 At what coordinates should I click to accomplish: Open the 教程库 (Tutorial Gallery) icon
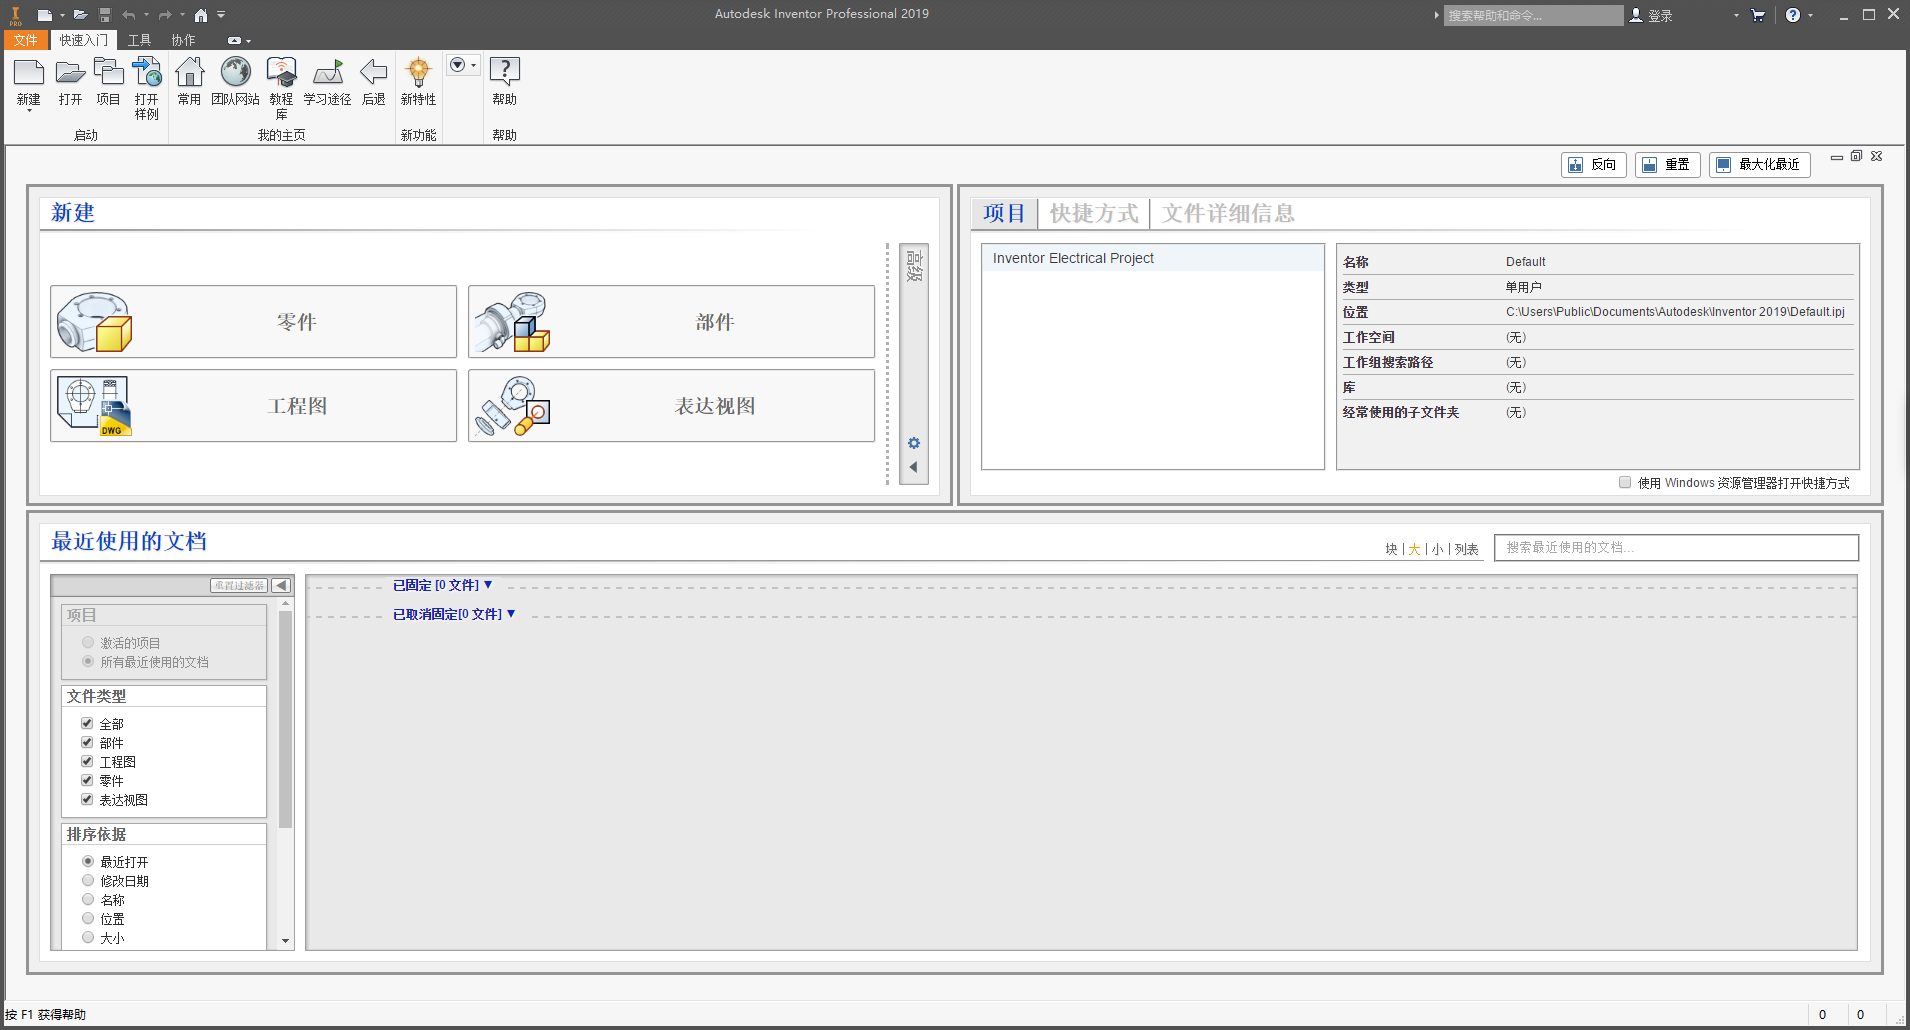[x=282, y=74]
